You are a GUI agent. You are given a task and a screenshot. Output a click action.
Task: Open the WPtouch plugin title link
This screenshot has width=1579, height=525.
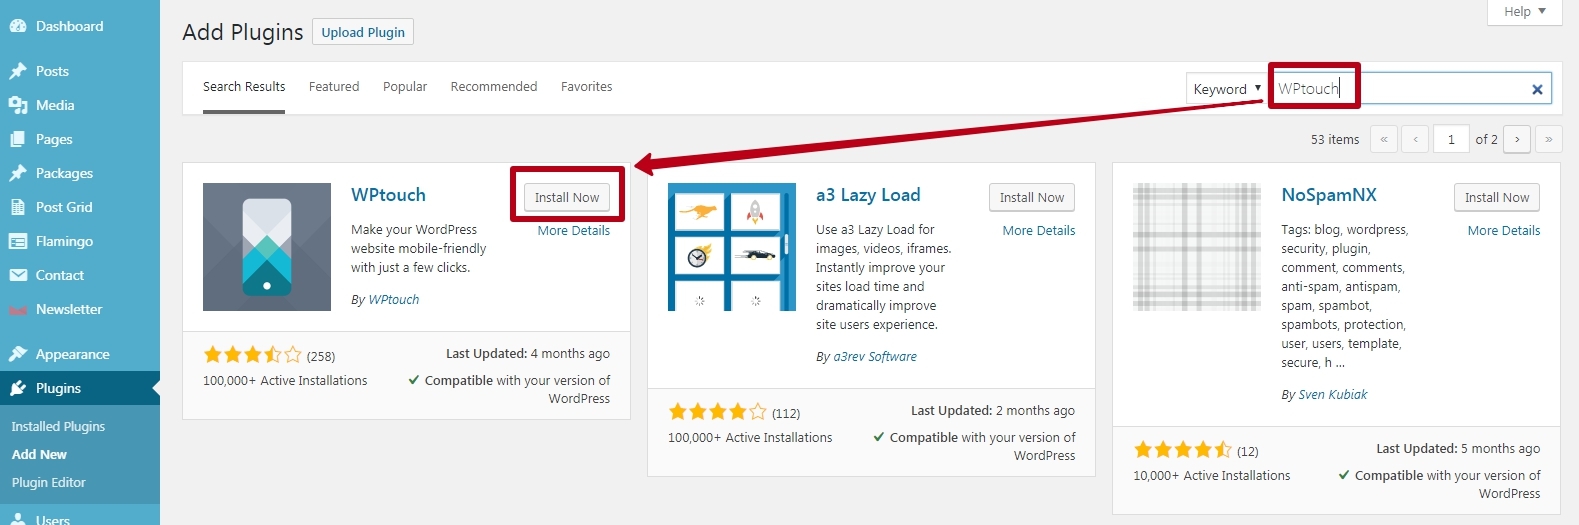[388, 195]
